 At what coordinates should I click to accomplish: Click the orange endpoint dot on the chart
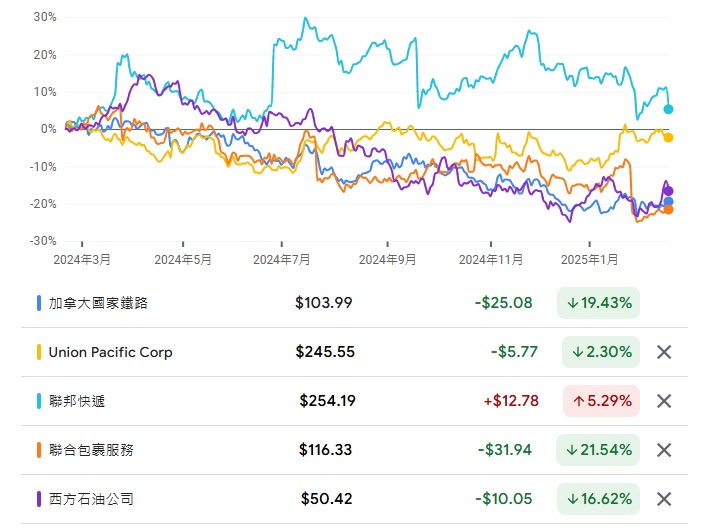(x=668, y=209)
